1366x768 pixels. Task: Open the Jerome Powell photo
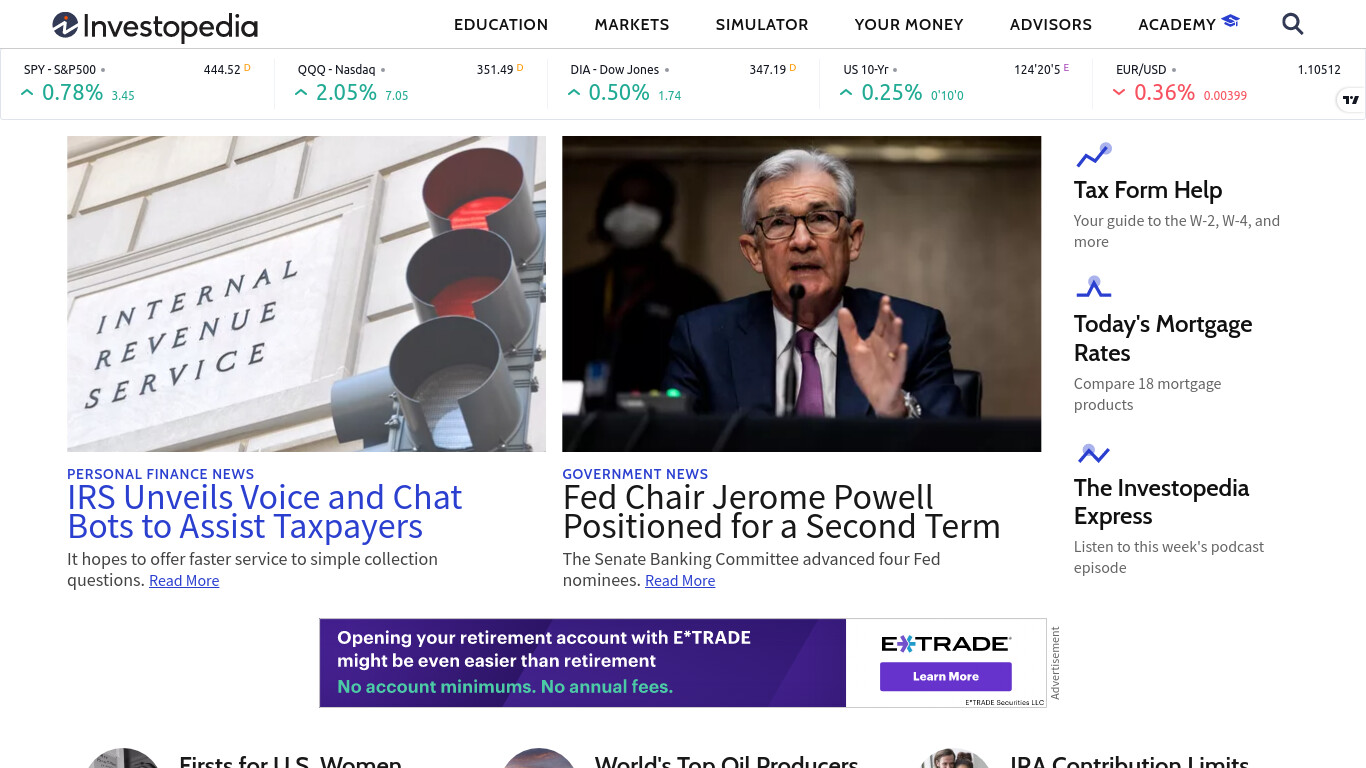coord(802,294)
